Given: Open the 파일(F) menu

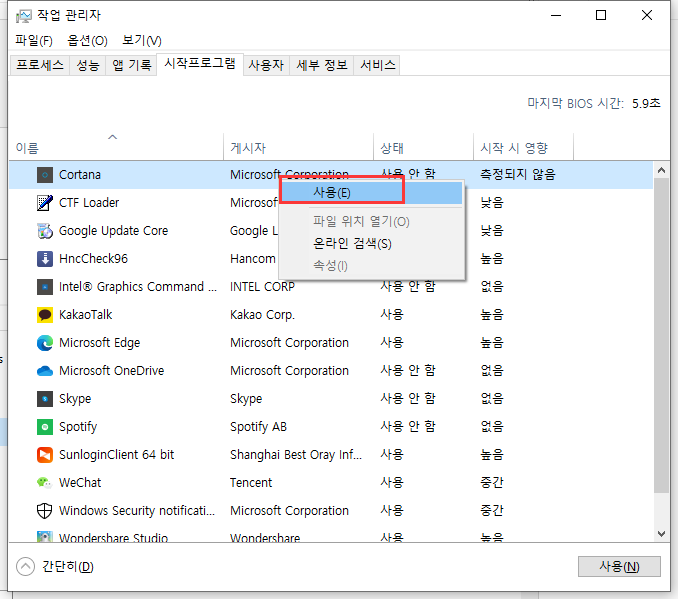Looking at the screenshot, I should point(34,41).
